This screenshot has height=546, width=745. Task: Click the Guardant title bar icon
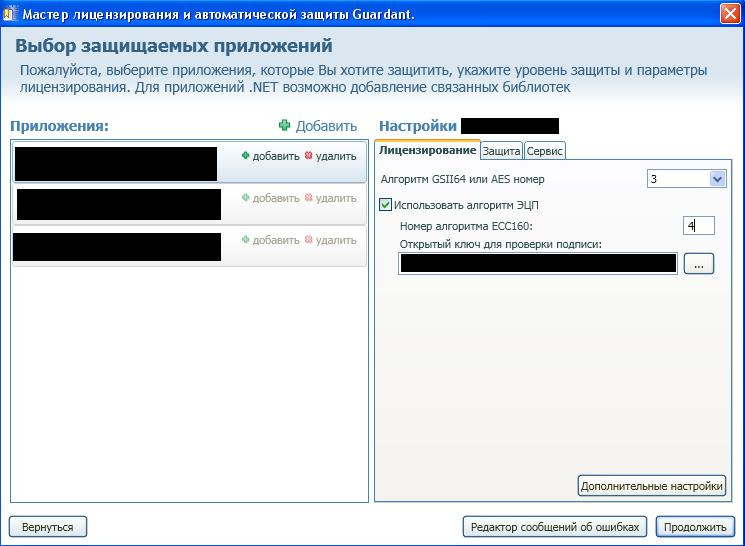click(12, 15)
